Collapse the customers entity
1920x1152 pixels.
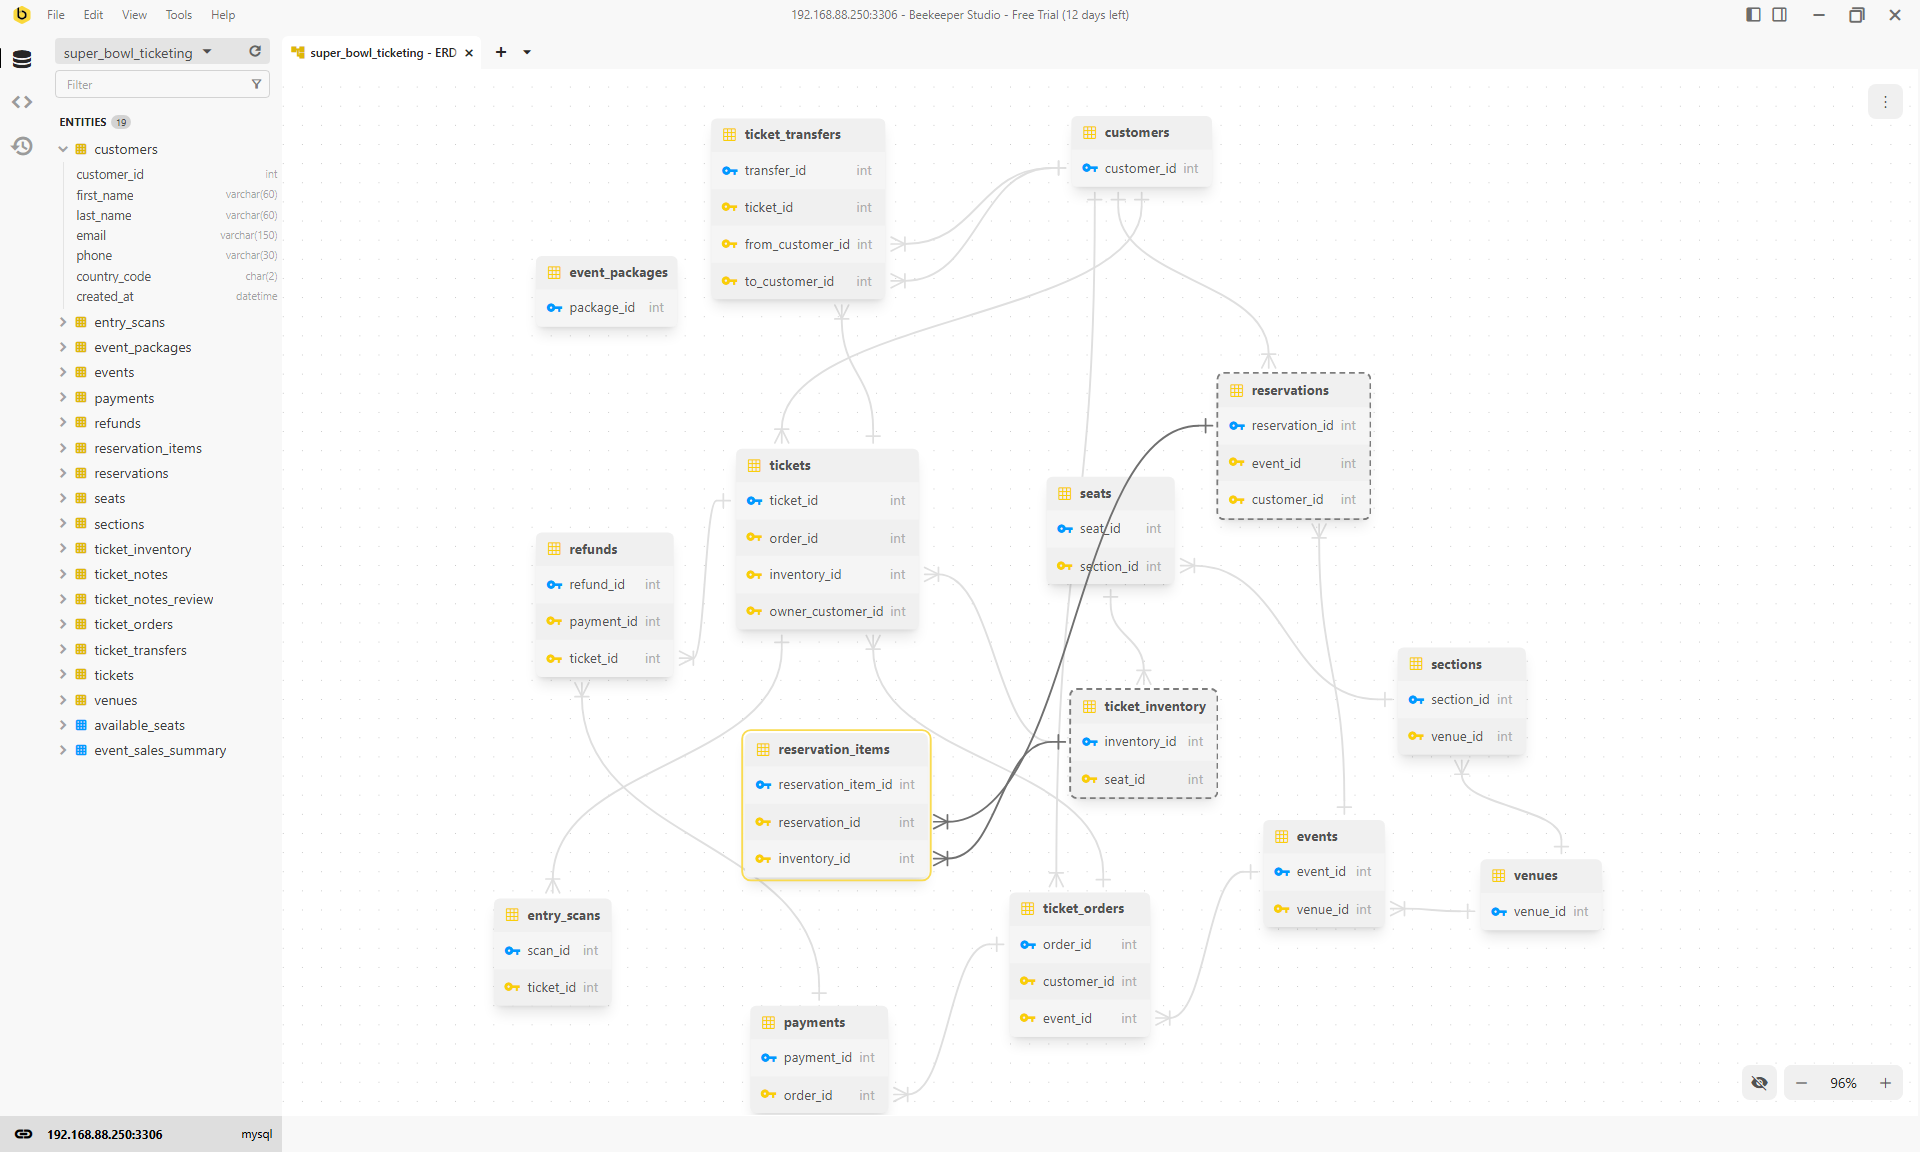click(x=63, y=149)
